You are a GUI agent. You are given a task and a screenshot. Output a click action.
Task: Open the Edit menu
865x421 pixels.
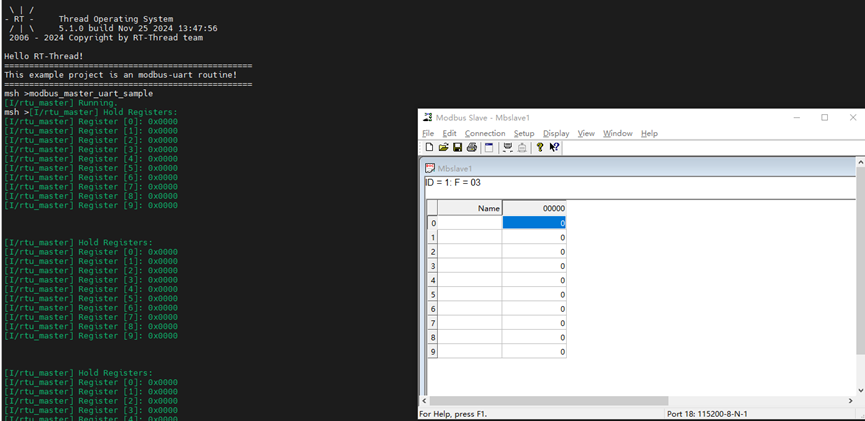[x=450, y=134]
